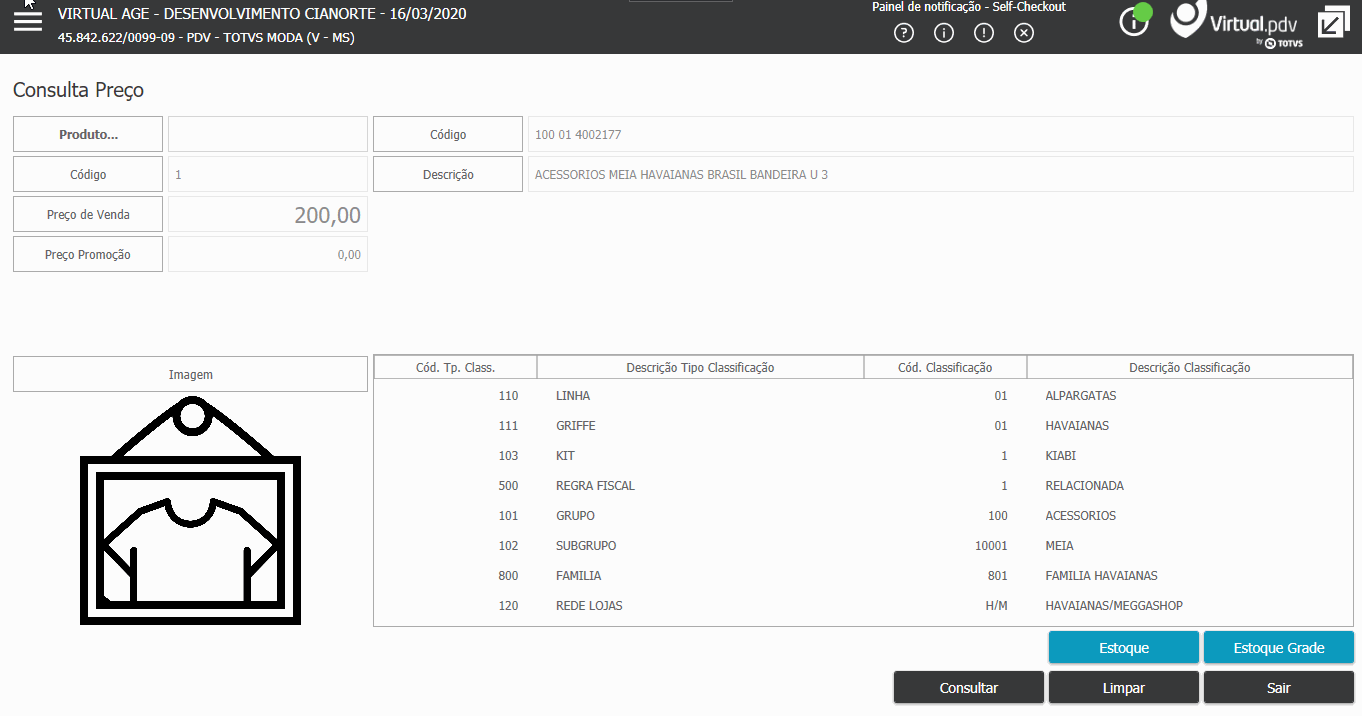
Task: Click the Código field 100 01 4002177
Action: click(941, 134)
